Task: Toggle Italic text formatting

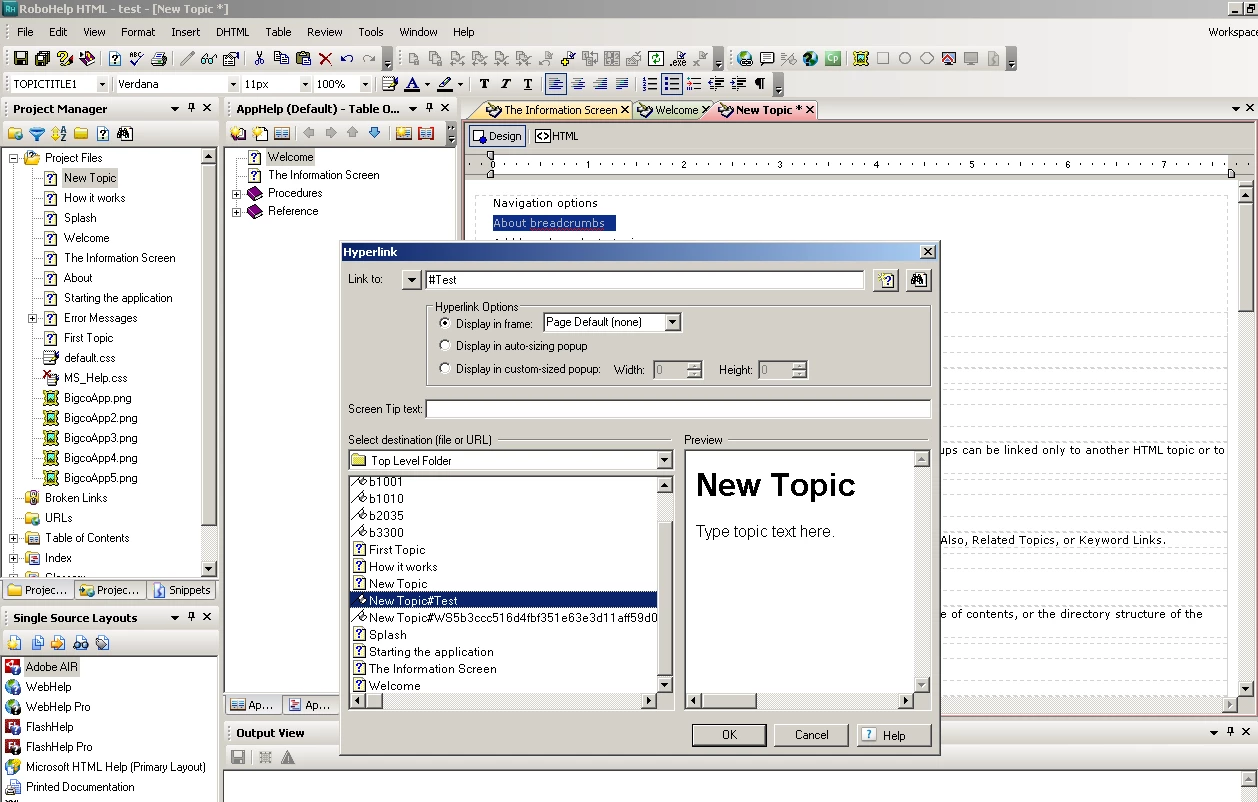Action: [506, 84]
